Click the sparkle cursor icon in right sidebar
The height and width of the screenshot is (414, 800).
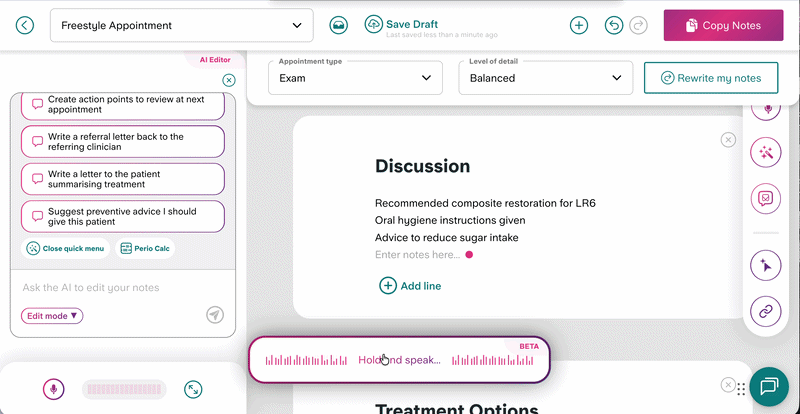click(x=766, y=265)
